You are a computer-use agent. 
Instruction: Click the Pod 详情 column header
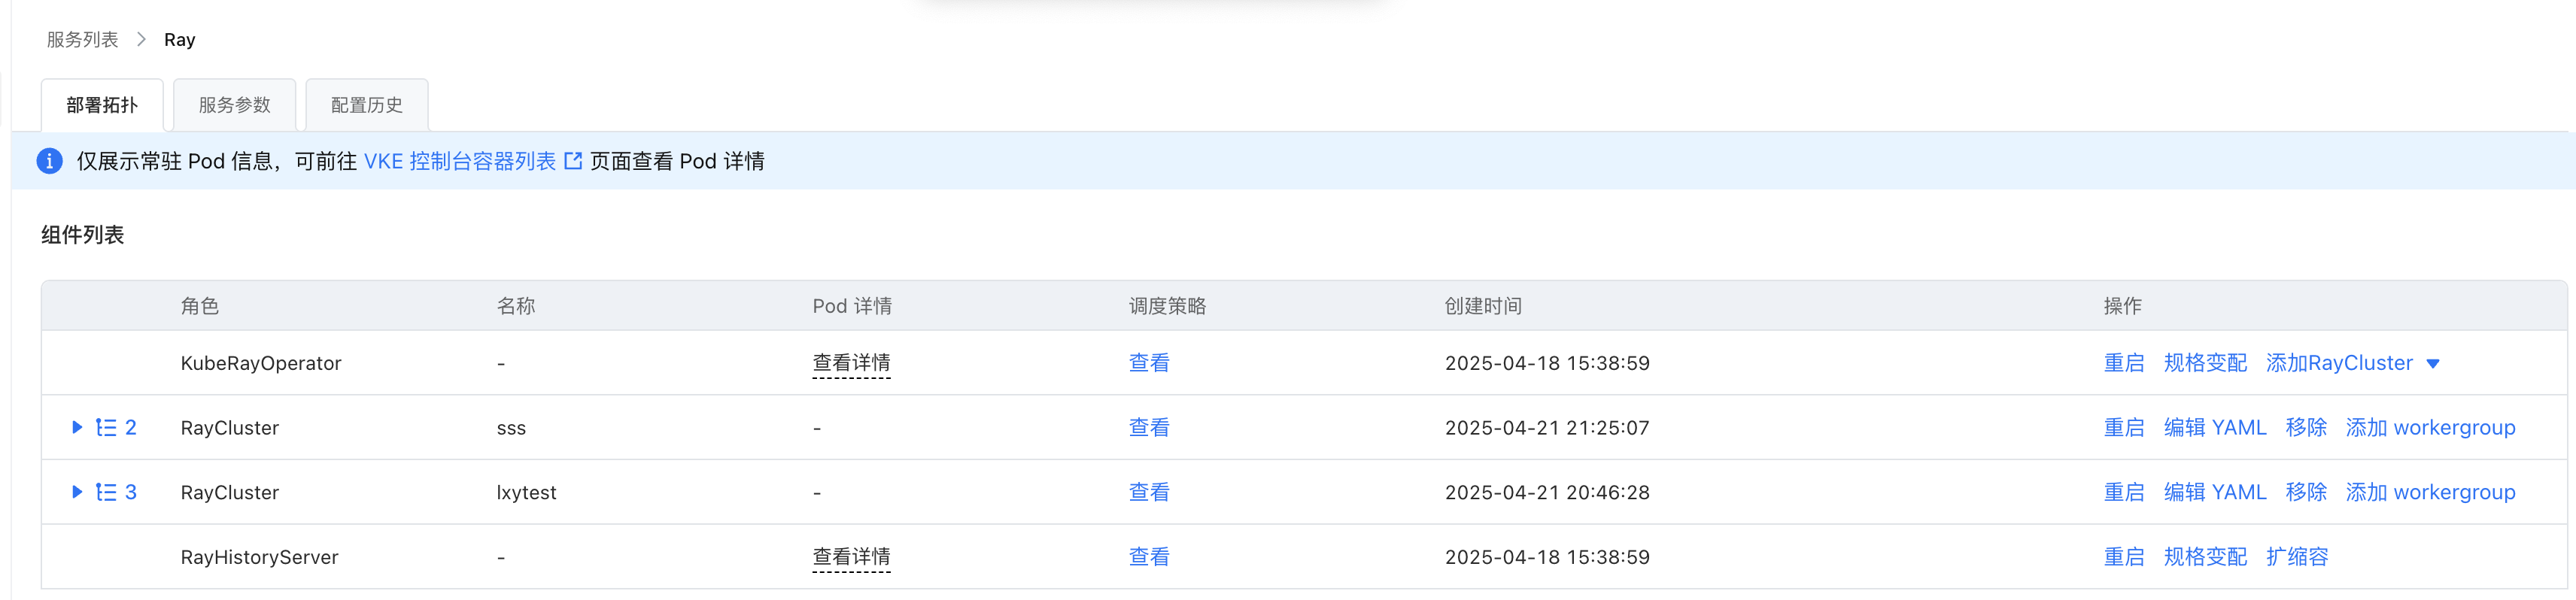(x=852, y=306)
